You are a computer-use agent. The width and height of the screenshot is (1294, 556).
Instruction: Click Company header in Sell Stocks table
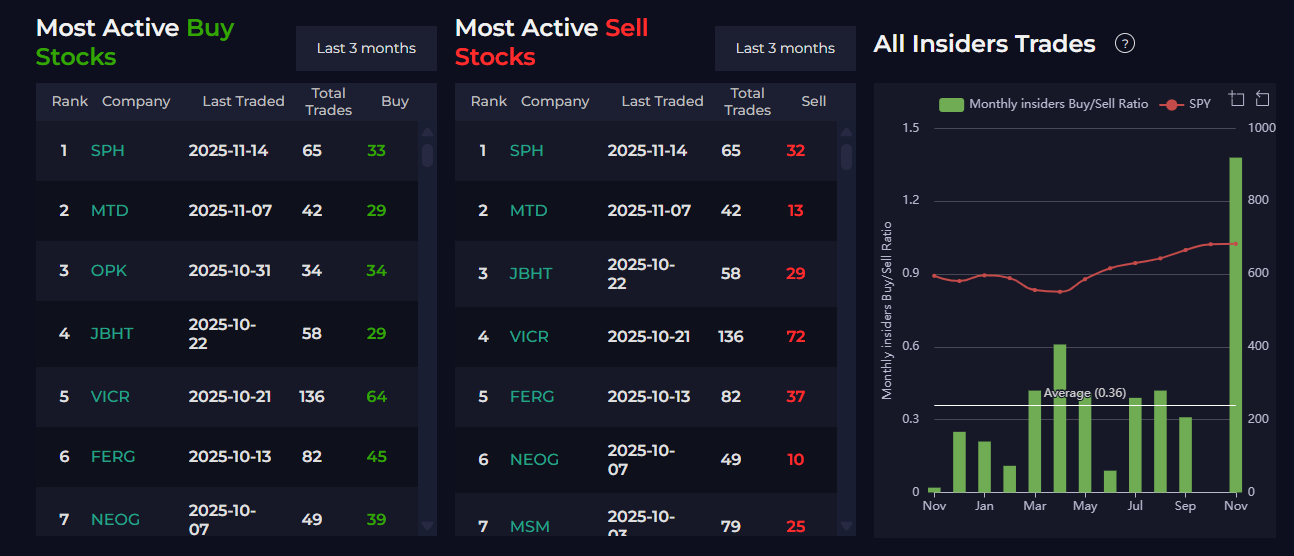[x=555, y=101]
